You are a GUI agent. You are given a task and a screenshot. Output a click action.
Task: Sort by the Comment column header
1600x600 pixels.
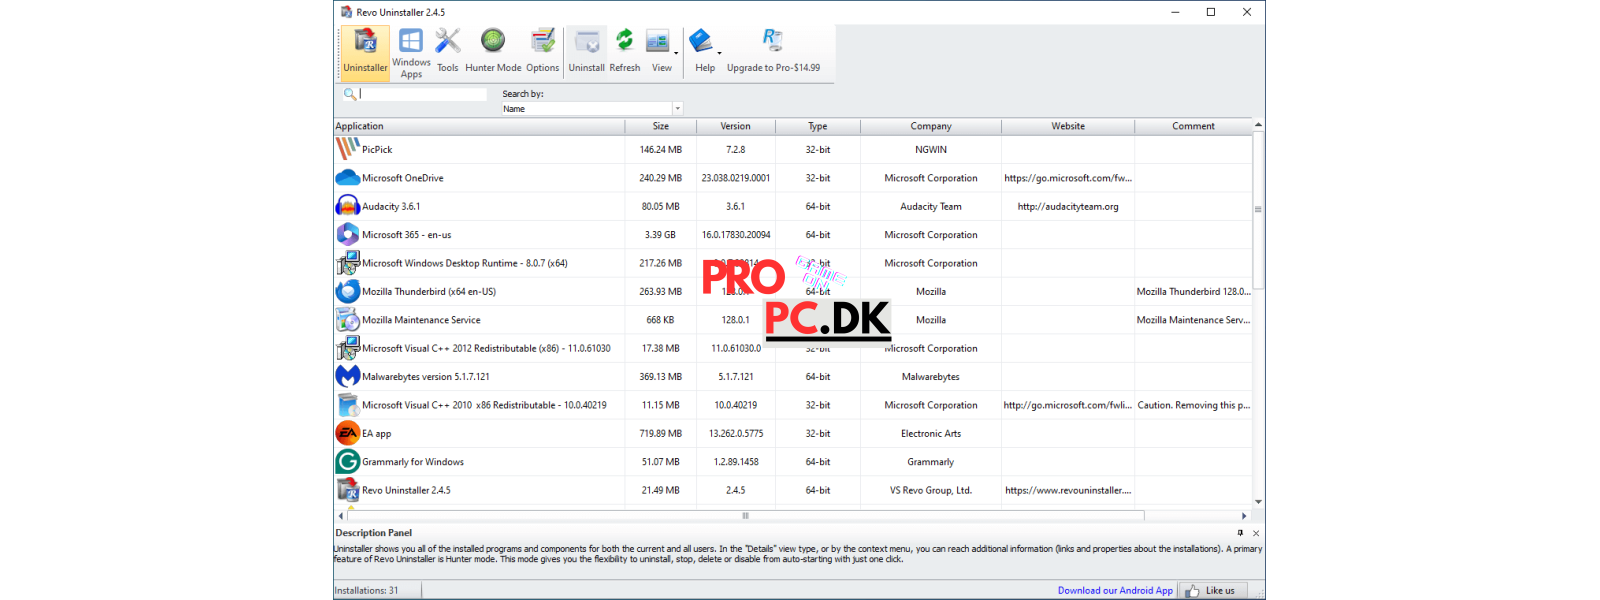click(x=1193, y=126)
